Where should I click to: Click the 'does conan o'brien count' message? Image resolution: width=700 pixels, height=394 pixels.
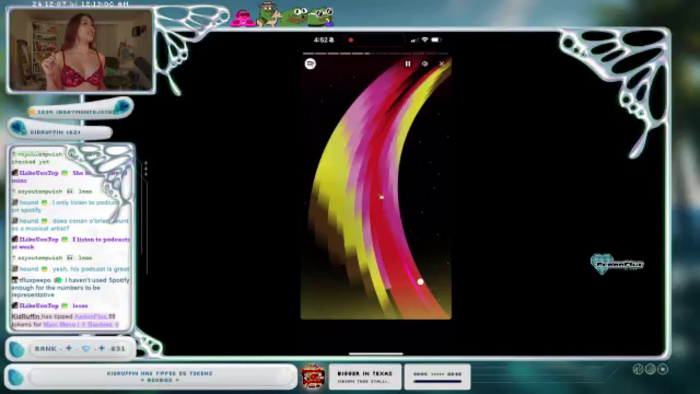tap(71, 224)
